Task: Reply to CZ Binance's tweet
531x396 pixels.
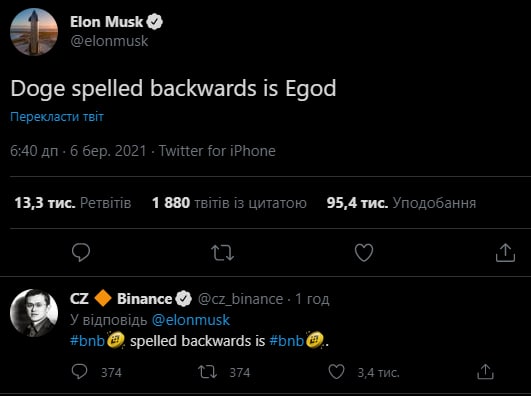Action: [80, 372]
